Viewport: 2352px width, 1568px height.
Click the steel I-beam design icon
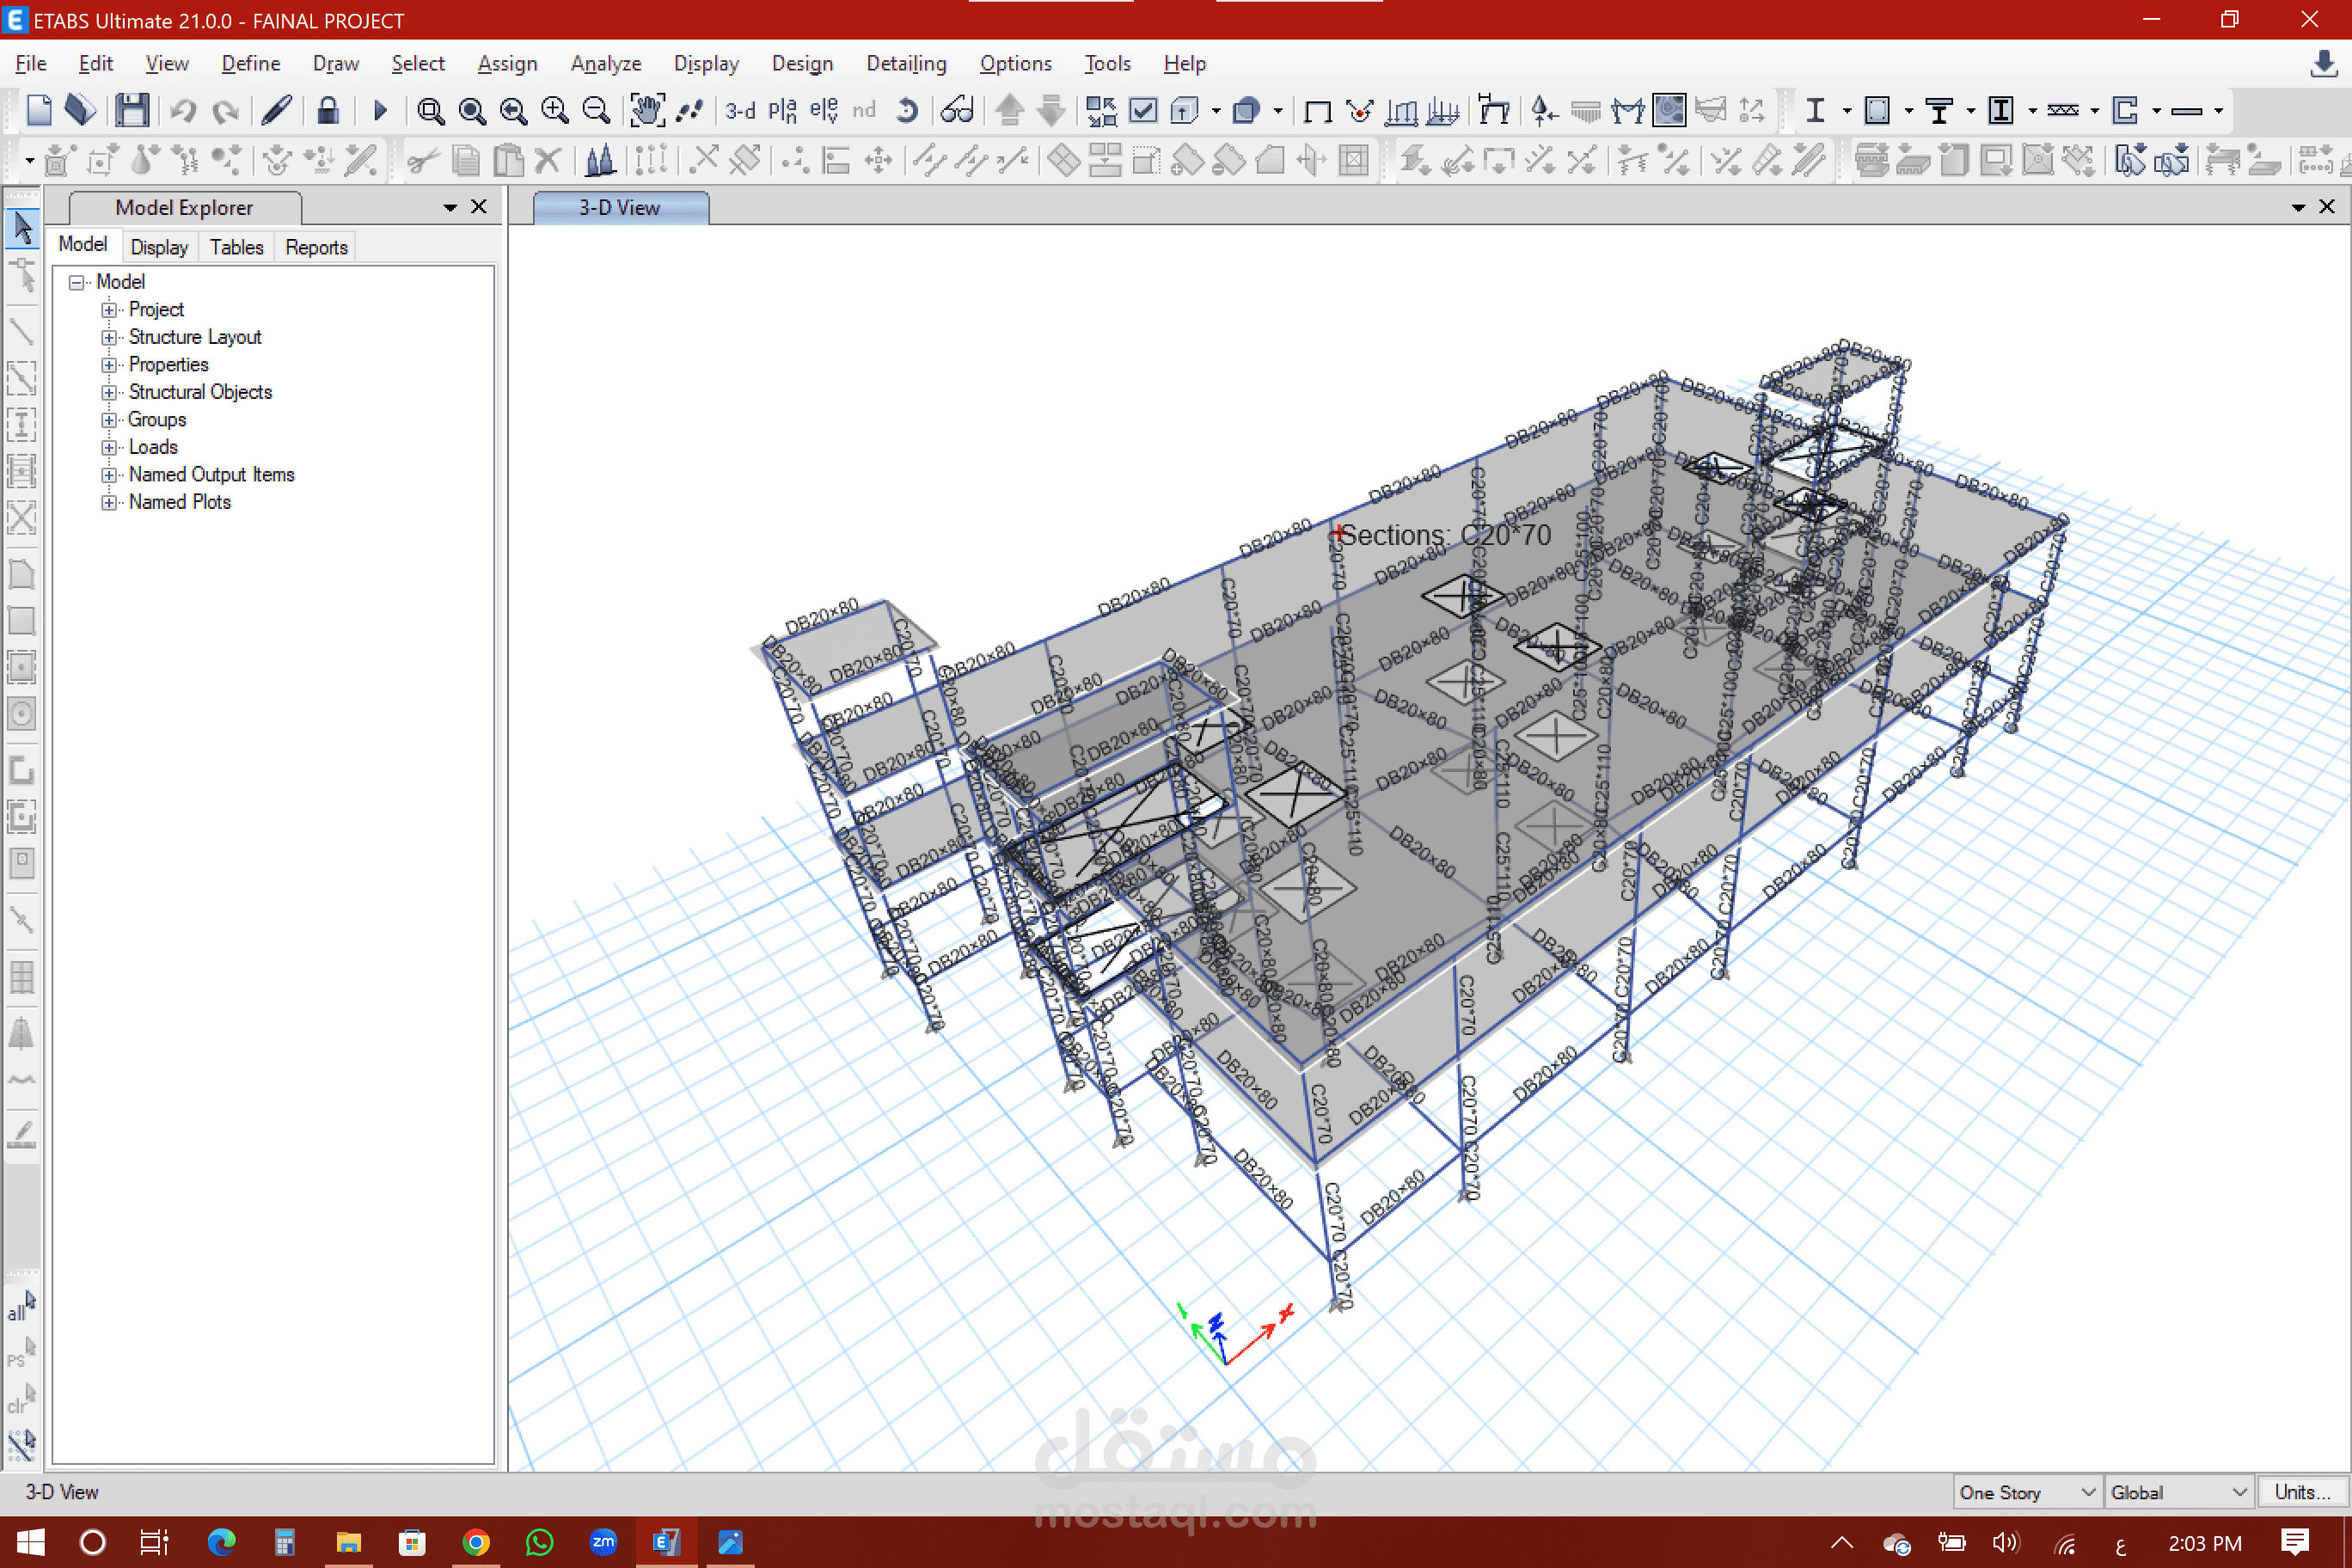1815,110
